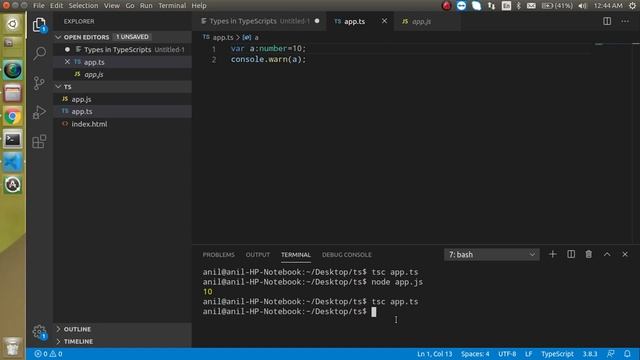Open the system settings gear in top bar
640x360 pixels.
[632, 6]
